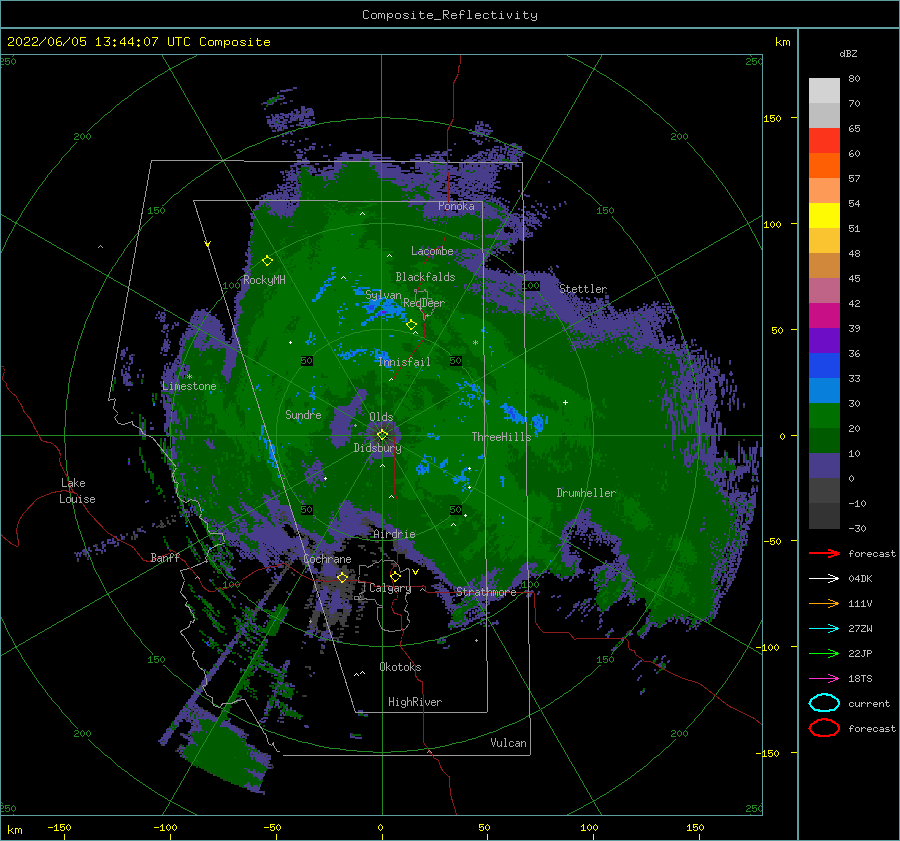The height and width of the screenshot is (841, 900).
Task: Click the yellow swatch in dBZ legend
Action: coord(824,215)
